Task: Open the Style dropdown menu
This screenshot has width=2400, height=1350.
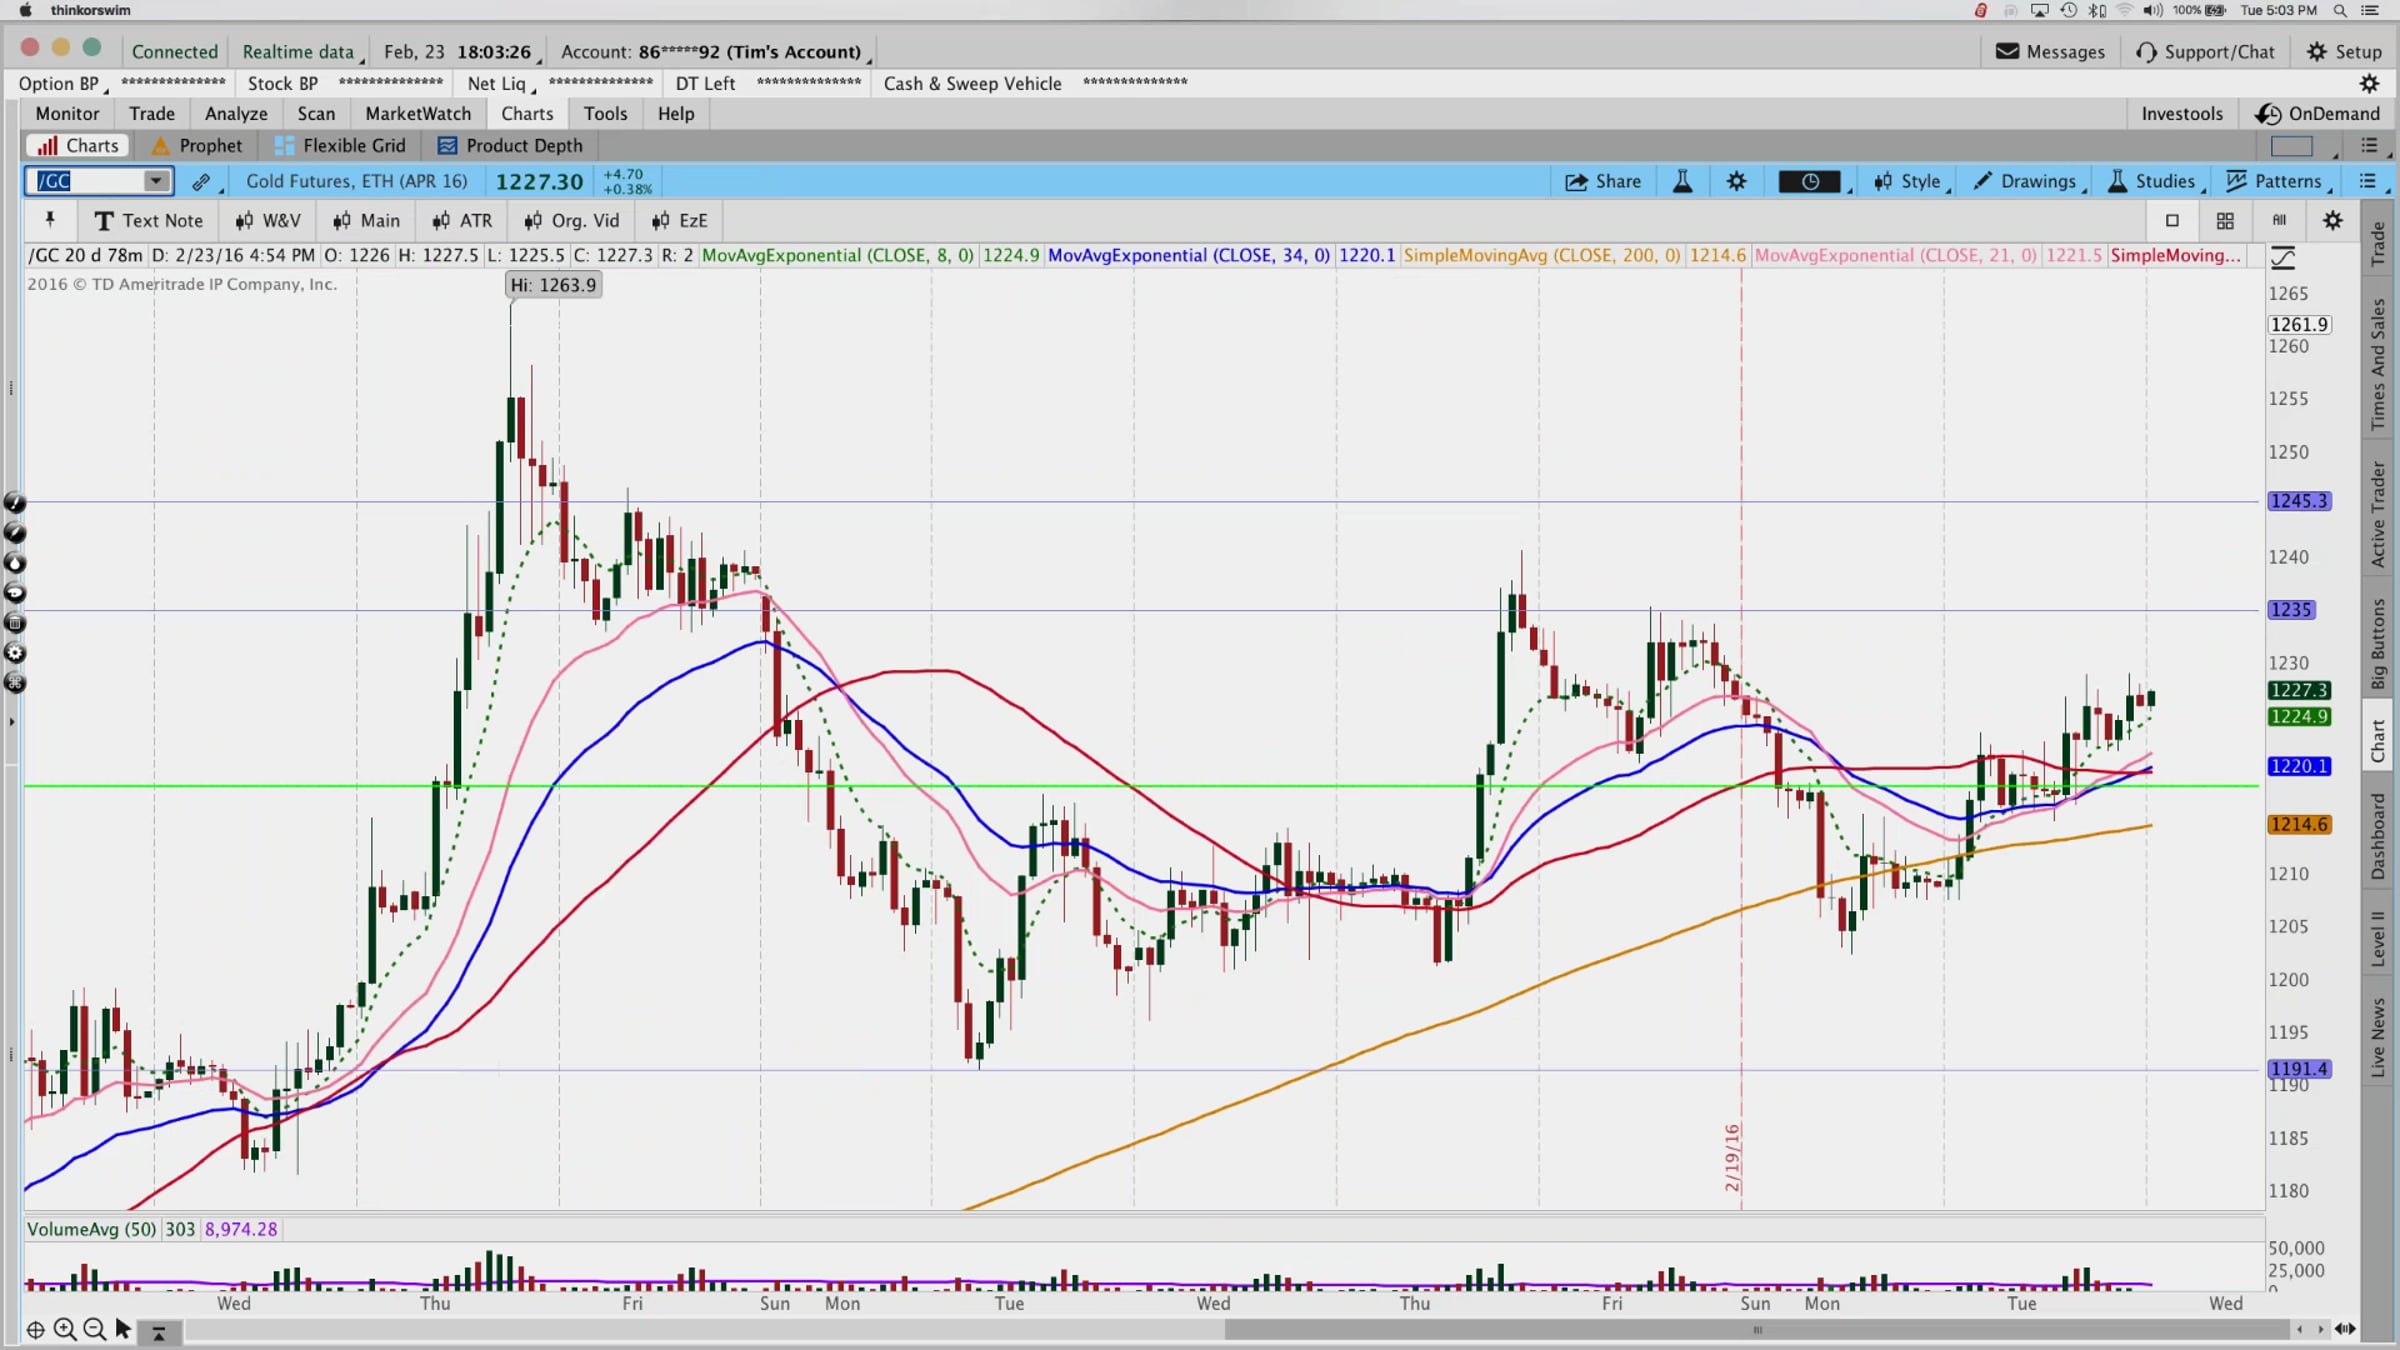Action: tap(1910, 181)
